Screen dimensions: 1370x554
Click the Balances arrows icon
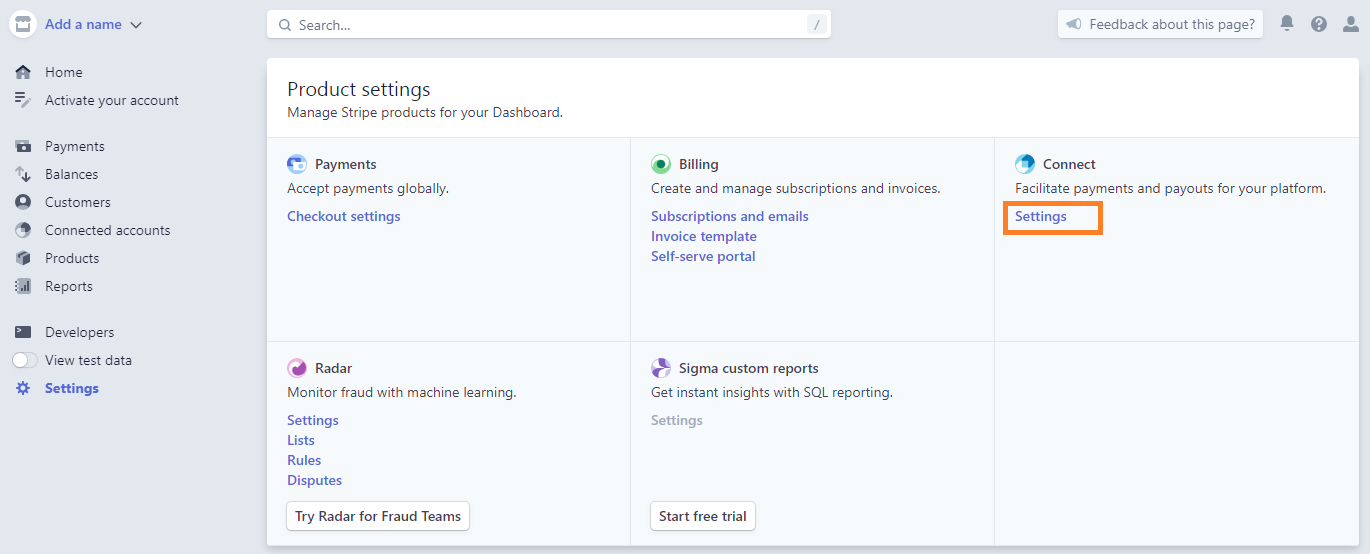pos(23,174)
